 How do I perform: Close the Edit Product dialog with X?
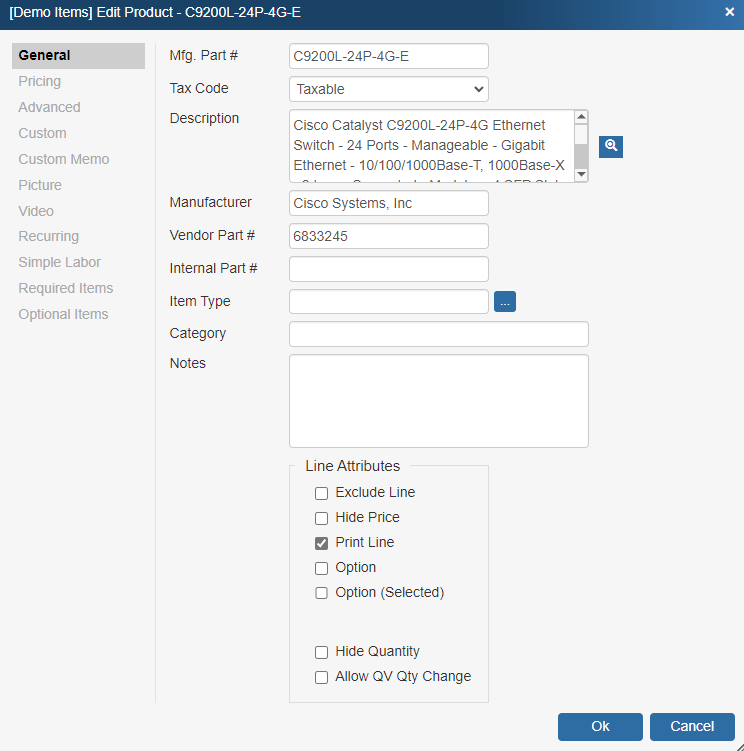729,12
